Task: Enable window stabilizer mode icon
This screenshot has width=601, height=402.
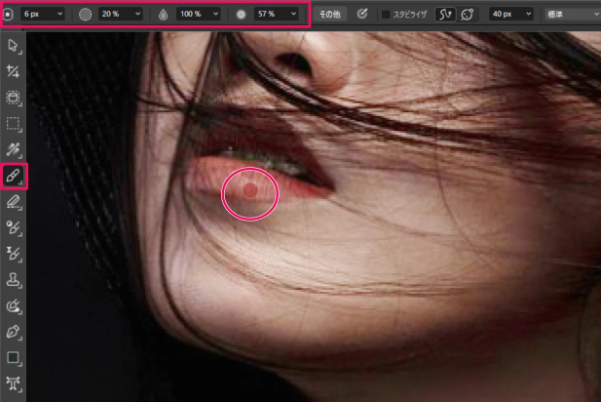Action: point(468,15)
